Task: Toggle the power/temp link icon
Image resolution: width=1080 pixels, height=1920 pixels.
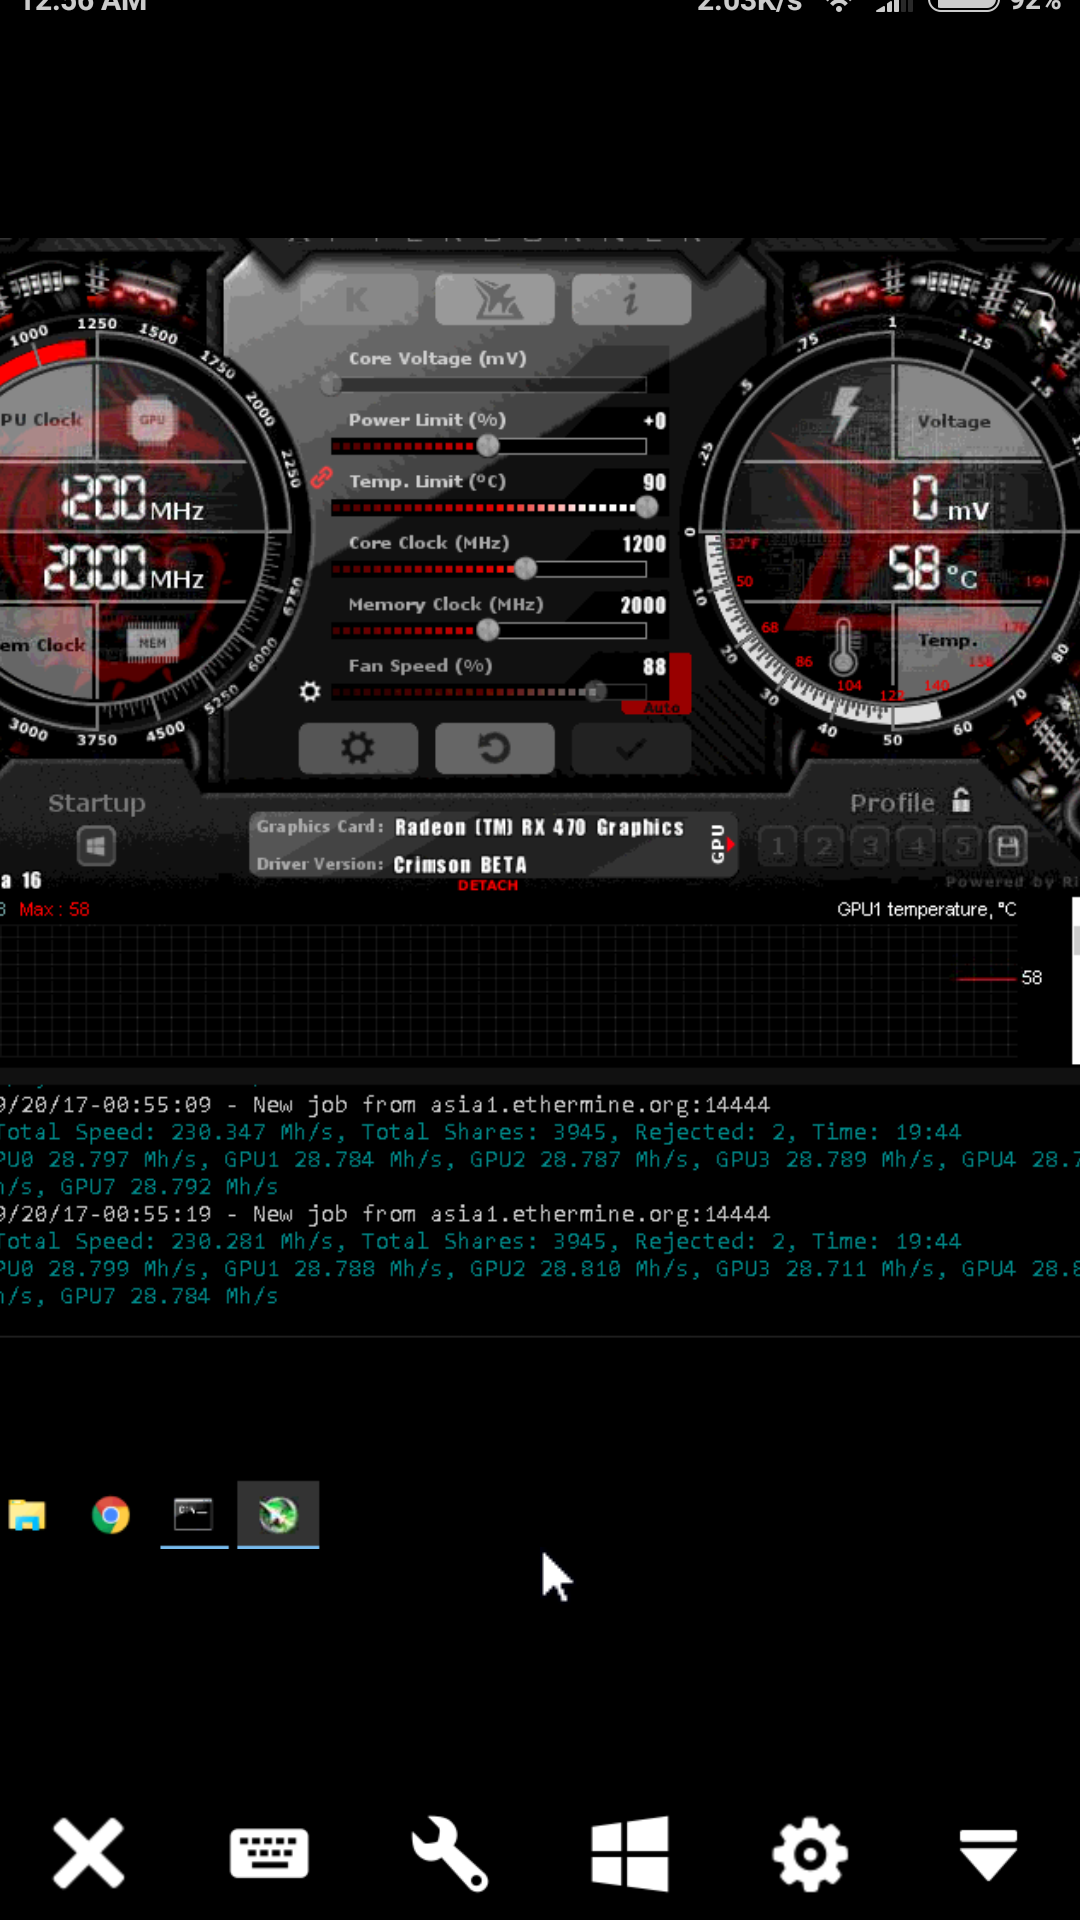Action: pyautogui.click(x=321, y=478)
